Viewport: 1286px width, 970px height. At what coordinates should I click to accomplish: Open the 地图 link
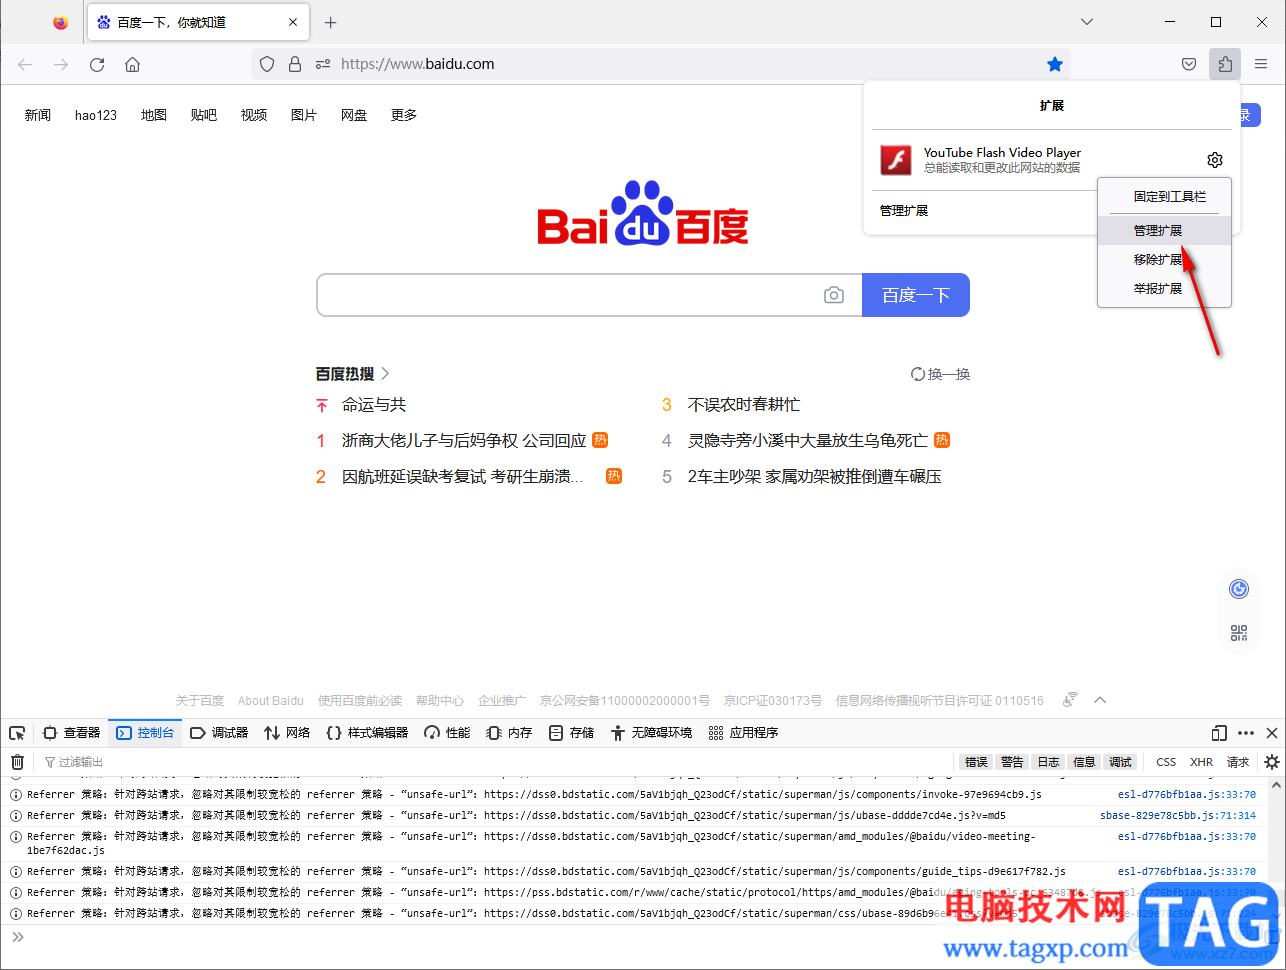(x=154, y=115)
